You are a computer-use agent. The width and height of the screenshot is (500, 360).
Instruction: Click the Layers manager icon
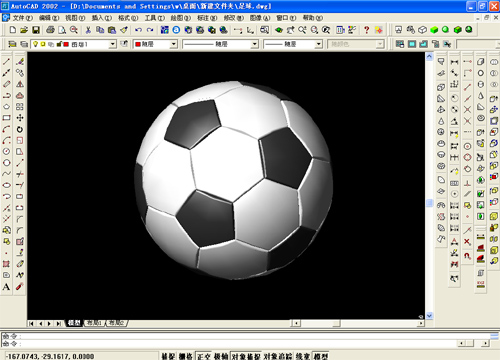pos(12,44)
